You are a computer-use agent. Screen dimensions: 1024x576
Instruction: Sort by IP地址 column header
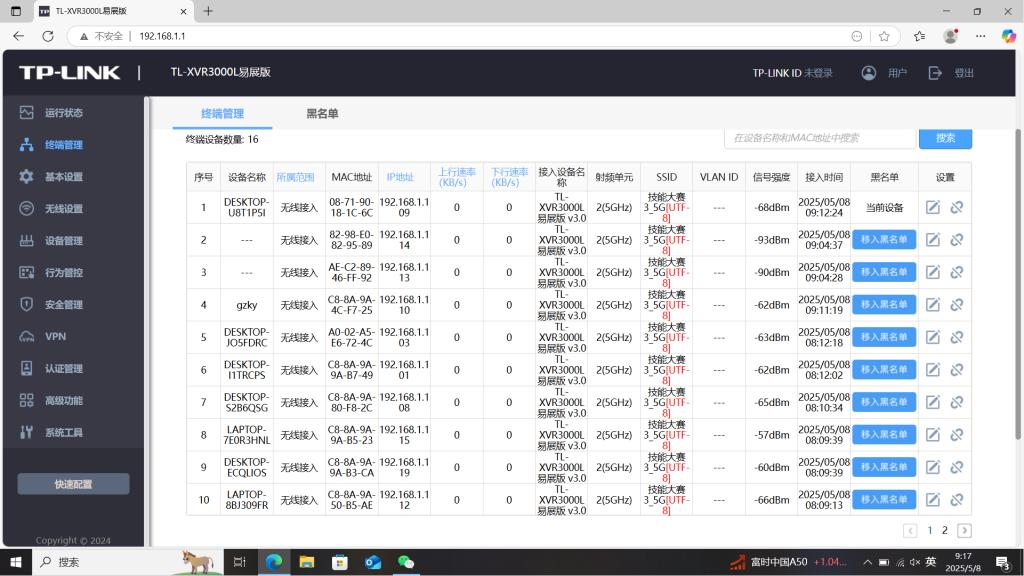400,177
